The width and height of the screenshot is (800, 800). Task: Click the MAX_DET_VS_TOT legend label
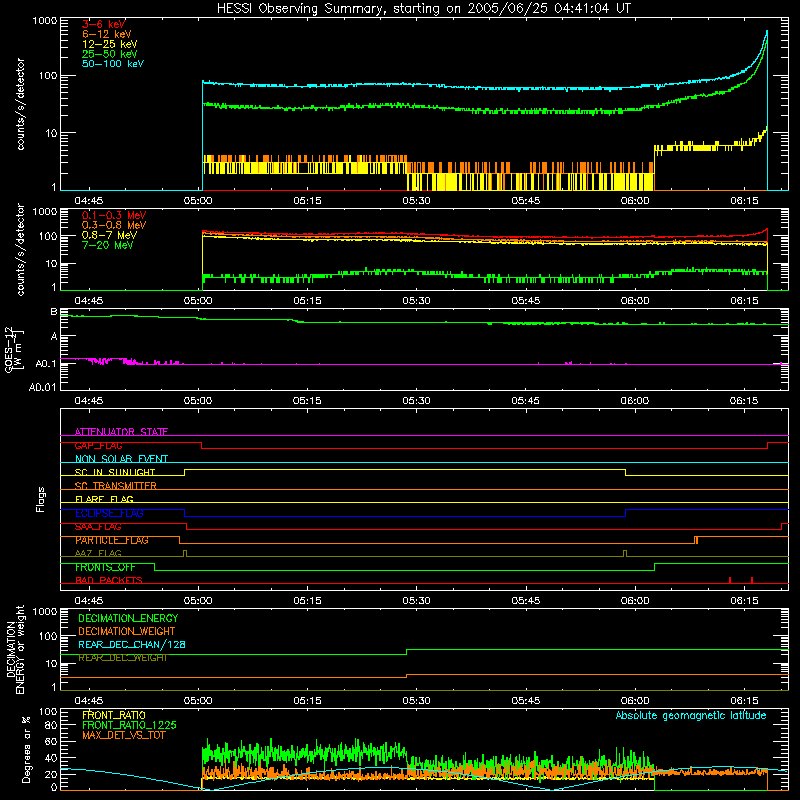(123, 735)
